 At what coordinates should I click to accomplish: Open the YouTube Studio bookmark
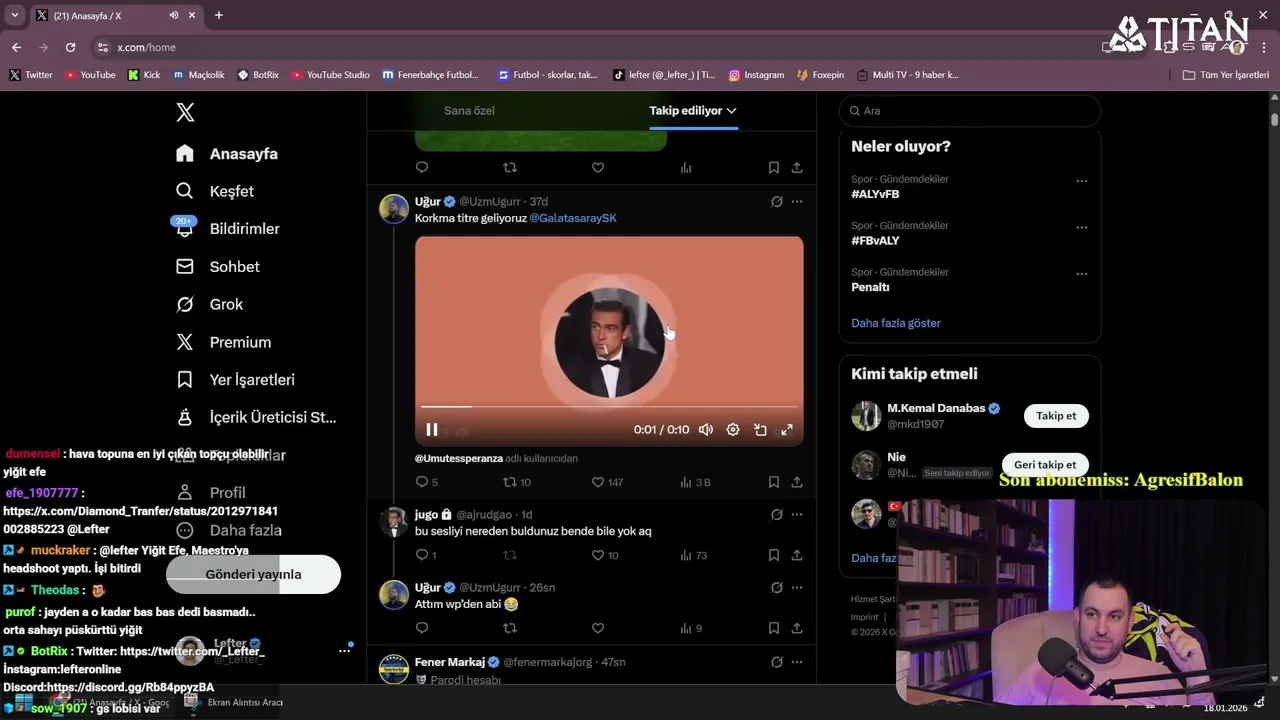[x=330, y=75]
